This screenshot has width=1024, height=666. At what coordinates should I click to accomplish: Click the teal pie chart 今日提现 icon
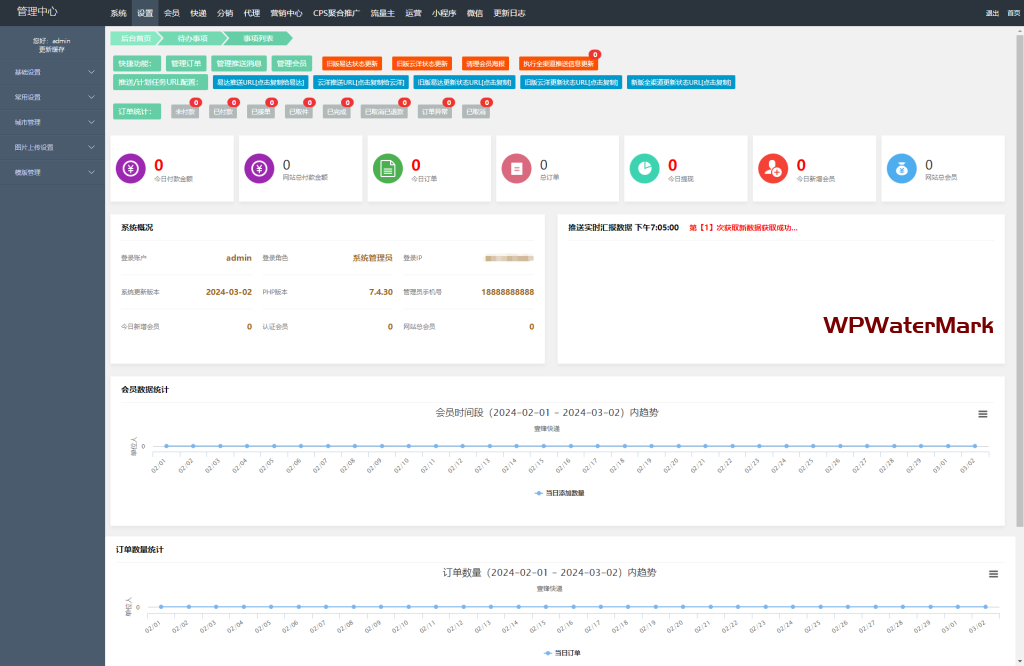644,169
